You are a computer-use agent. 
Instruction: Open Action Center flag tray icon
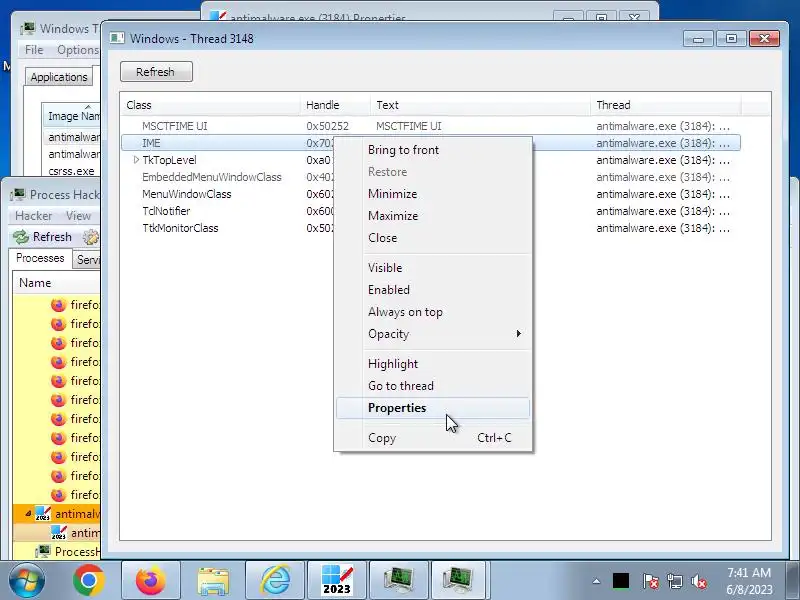click(x=650, y=581)
